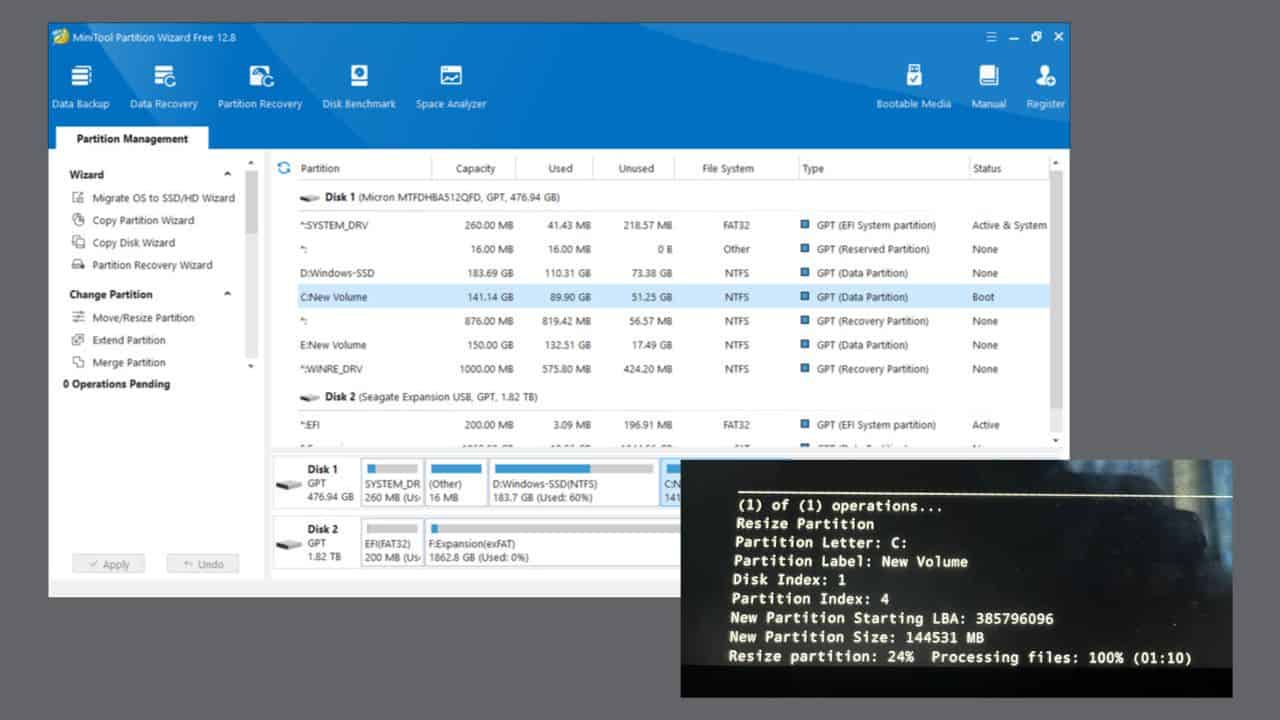This screenshot has height=720, width=1280.
Task: Select D:Windows-SSD(NTFS) block in disk map
Action: pos(573,482)
